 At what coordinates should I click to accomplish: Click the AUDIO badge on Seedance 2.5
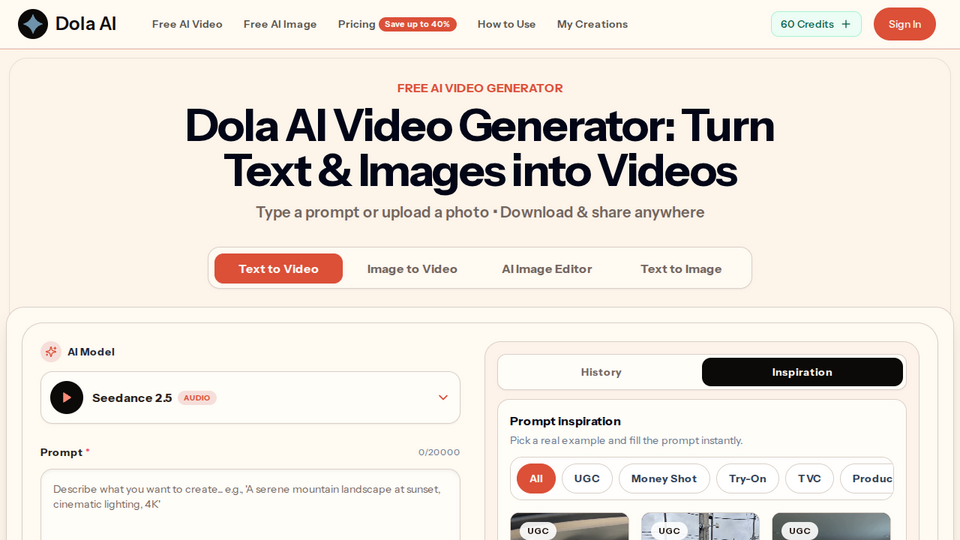197,398
